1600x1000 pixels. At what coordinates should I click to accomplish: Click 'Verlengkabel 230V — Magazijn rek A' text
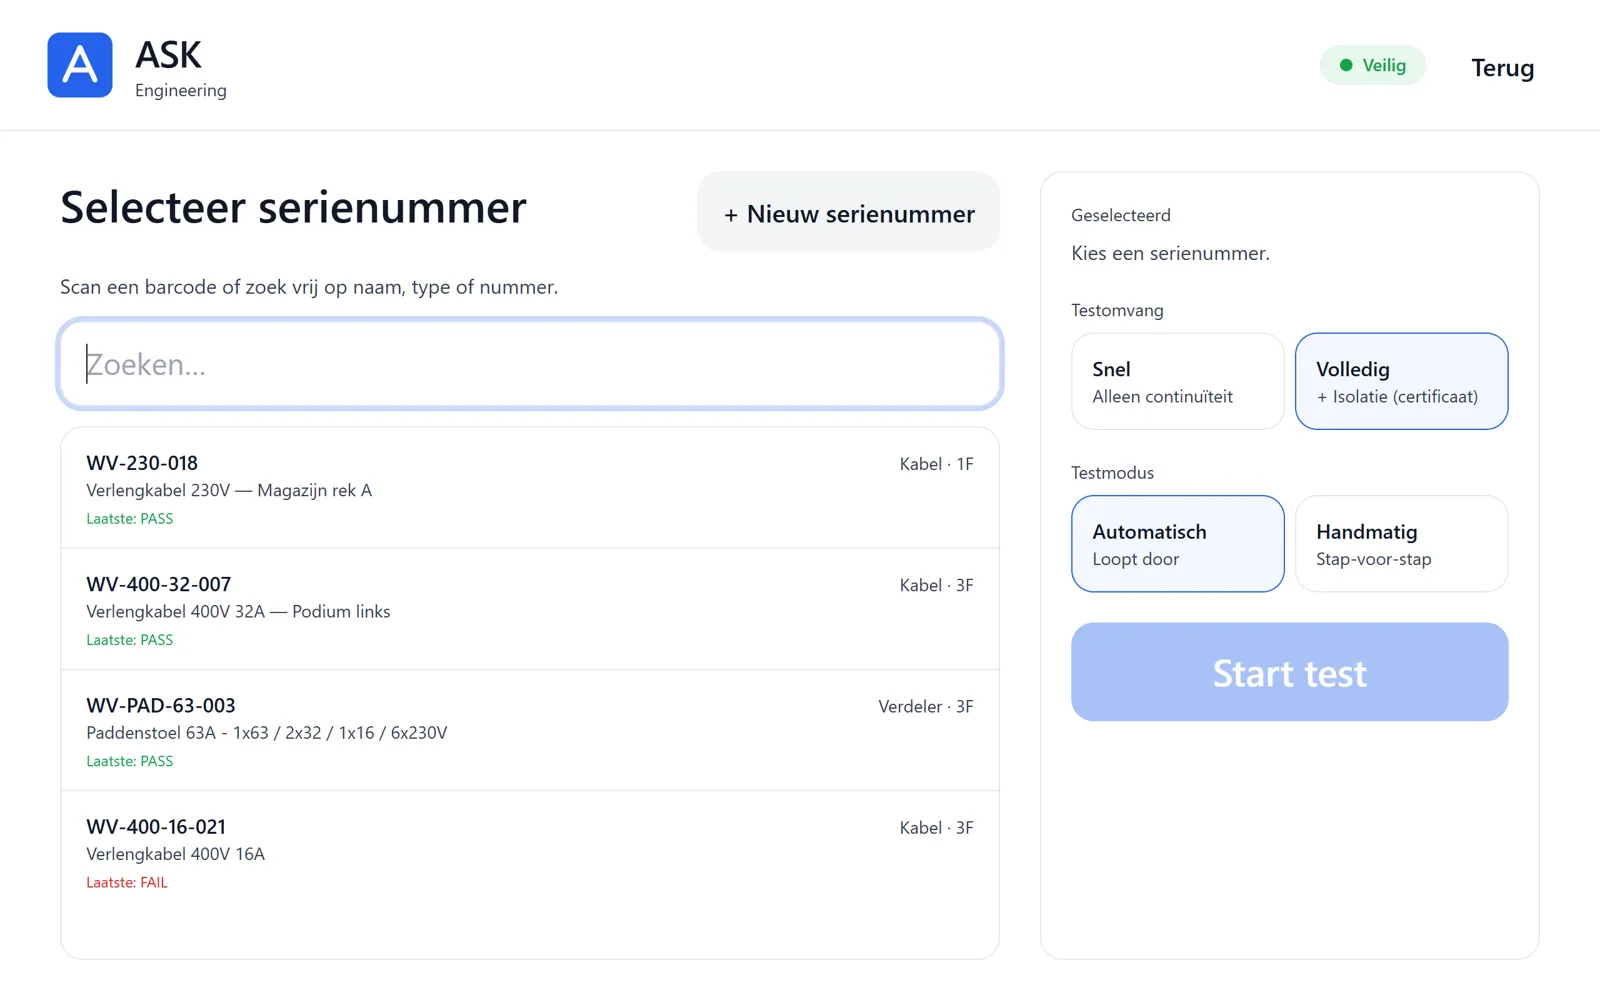tap(229, 490)
